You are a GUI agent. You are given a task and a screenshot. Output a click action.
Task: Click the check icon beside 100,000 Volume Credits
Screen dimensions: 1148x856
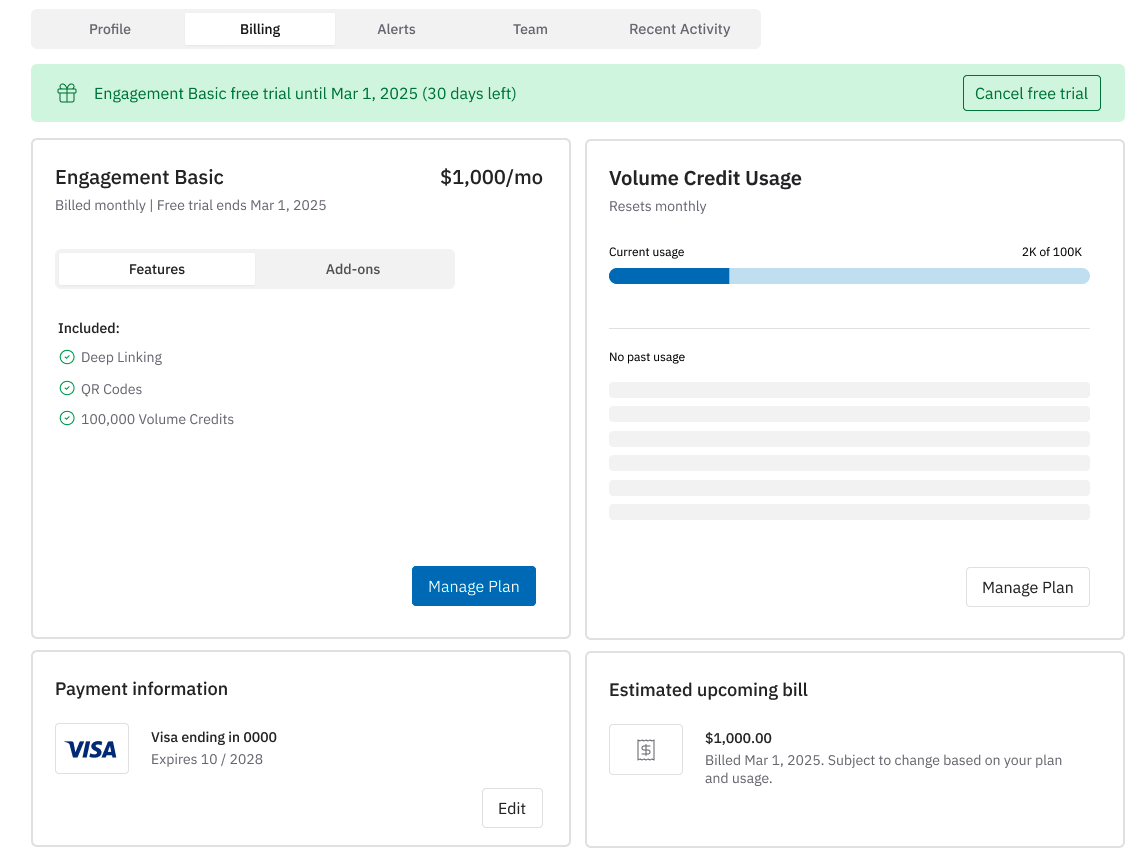pos(67,419)
